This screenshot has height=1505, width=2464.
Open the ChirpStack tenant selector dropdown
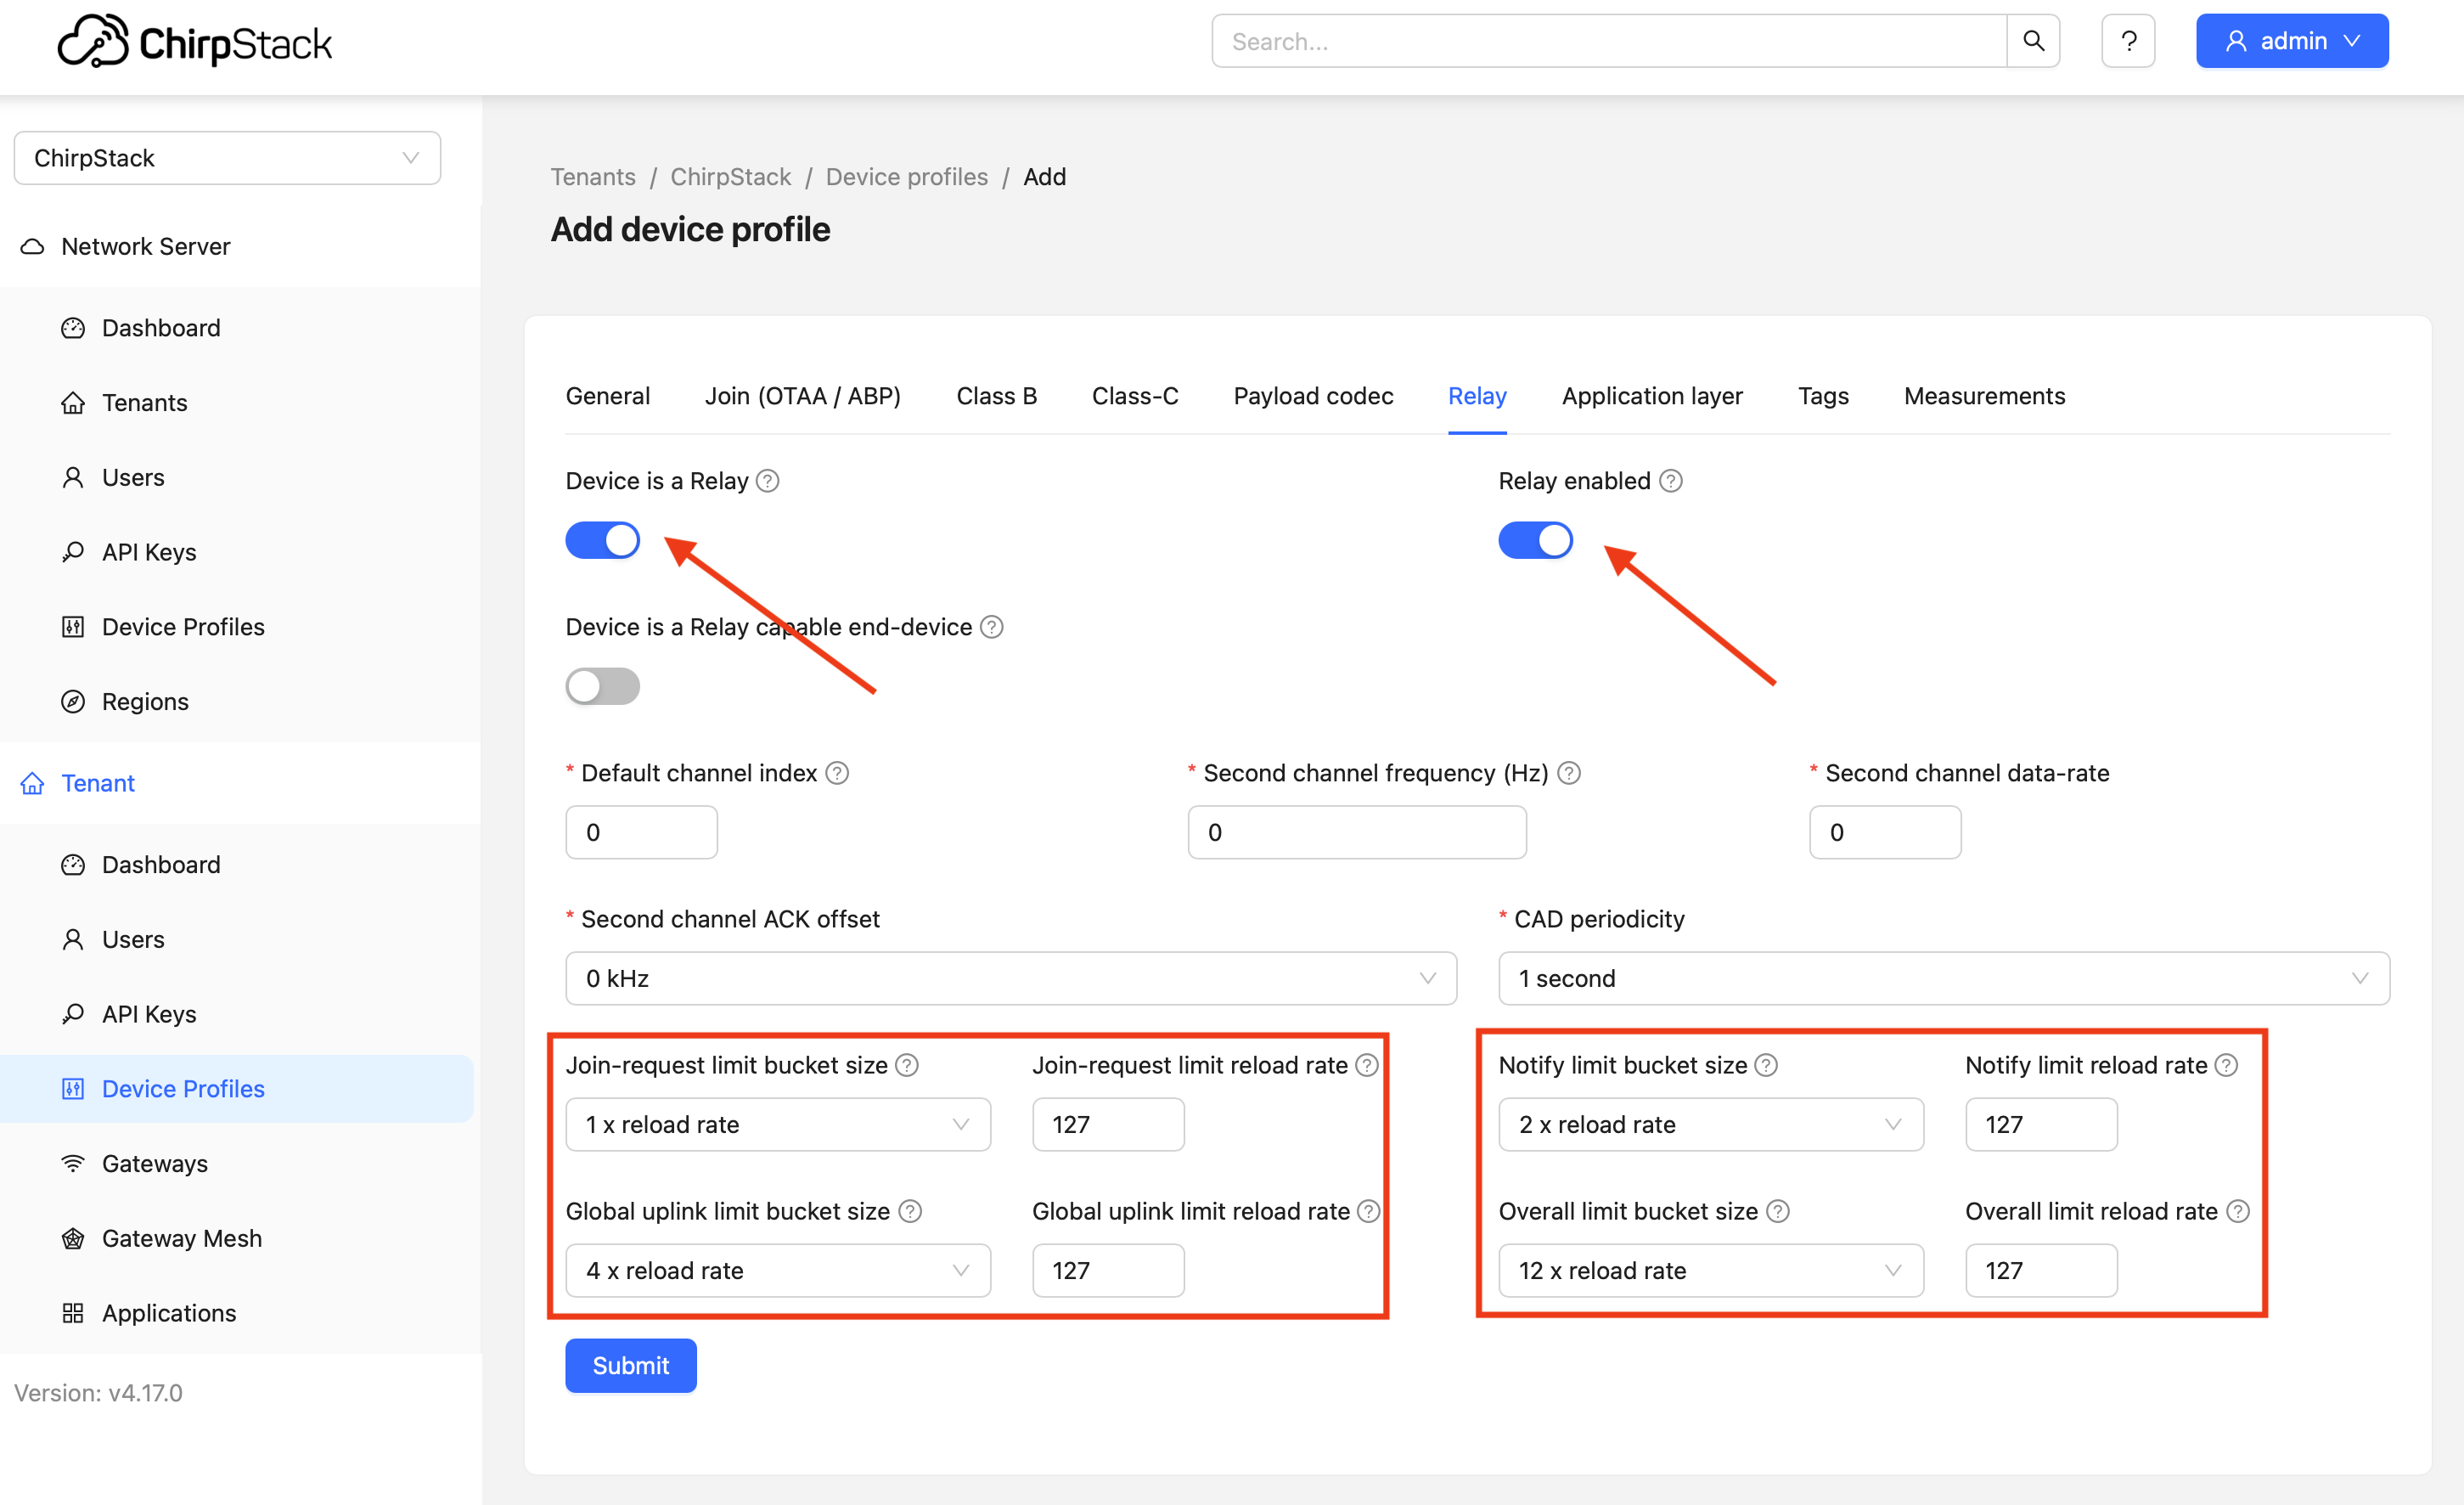click(x=227, y=158)
